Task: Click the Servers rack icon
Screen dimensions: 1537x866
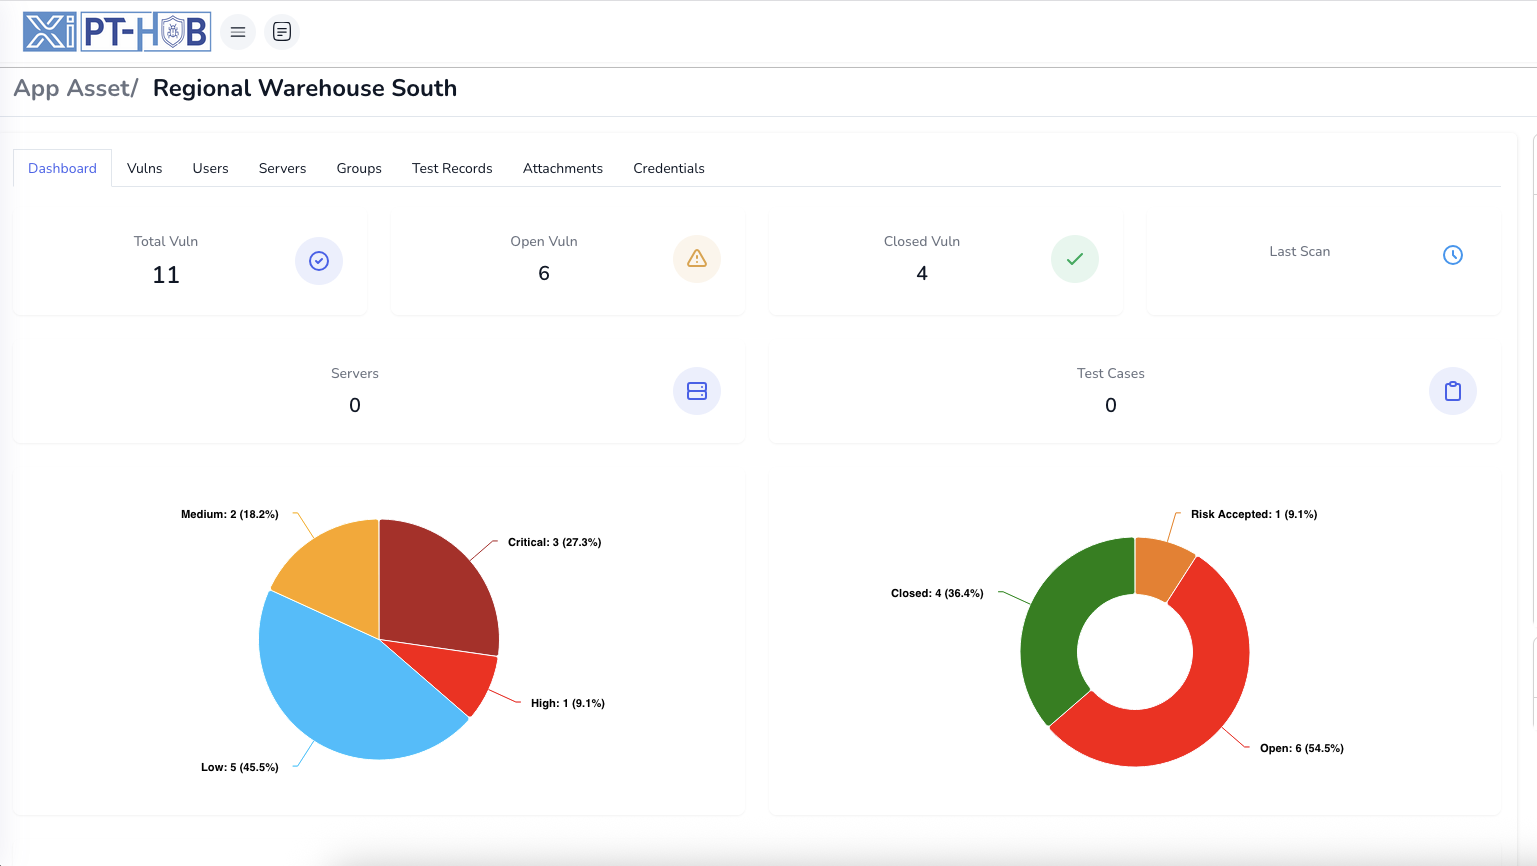Action: tap(697, 391)
